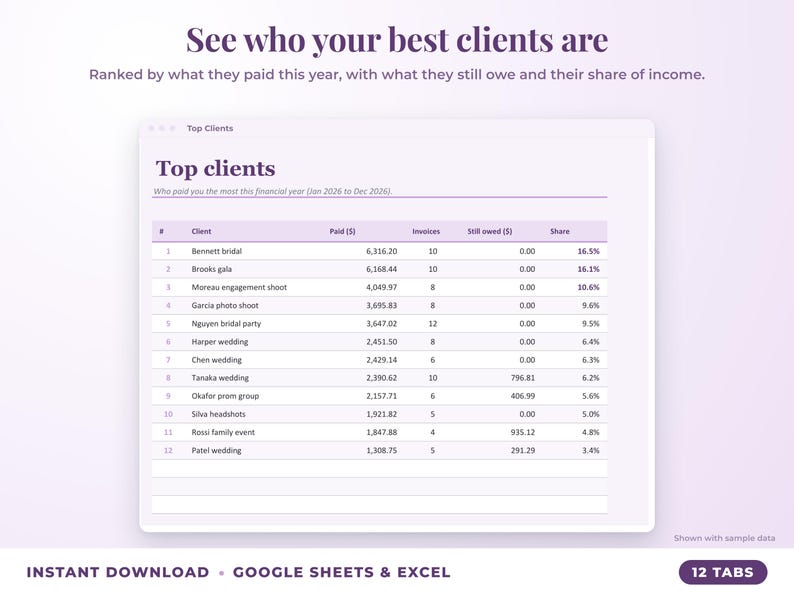Click the Still owed ($) column header

tap(490, 231)
